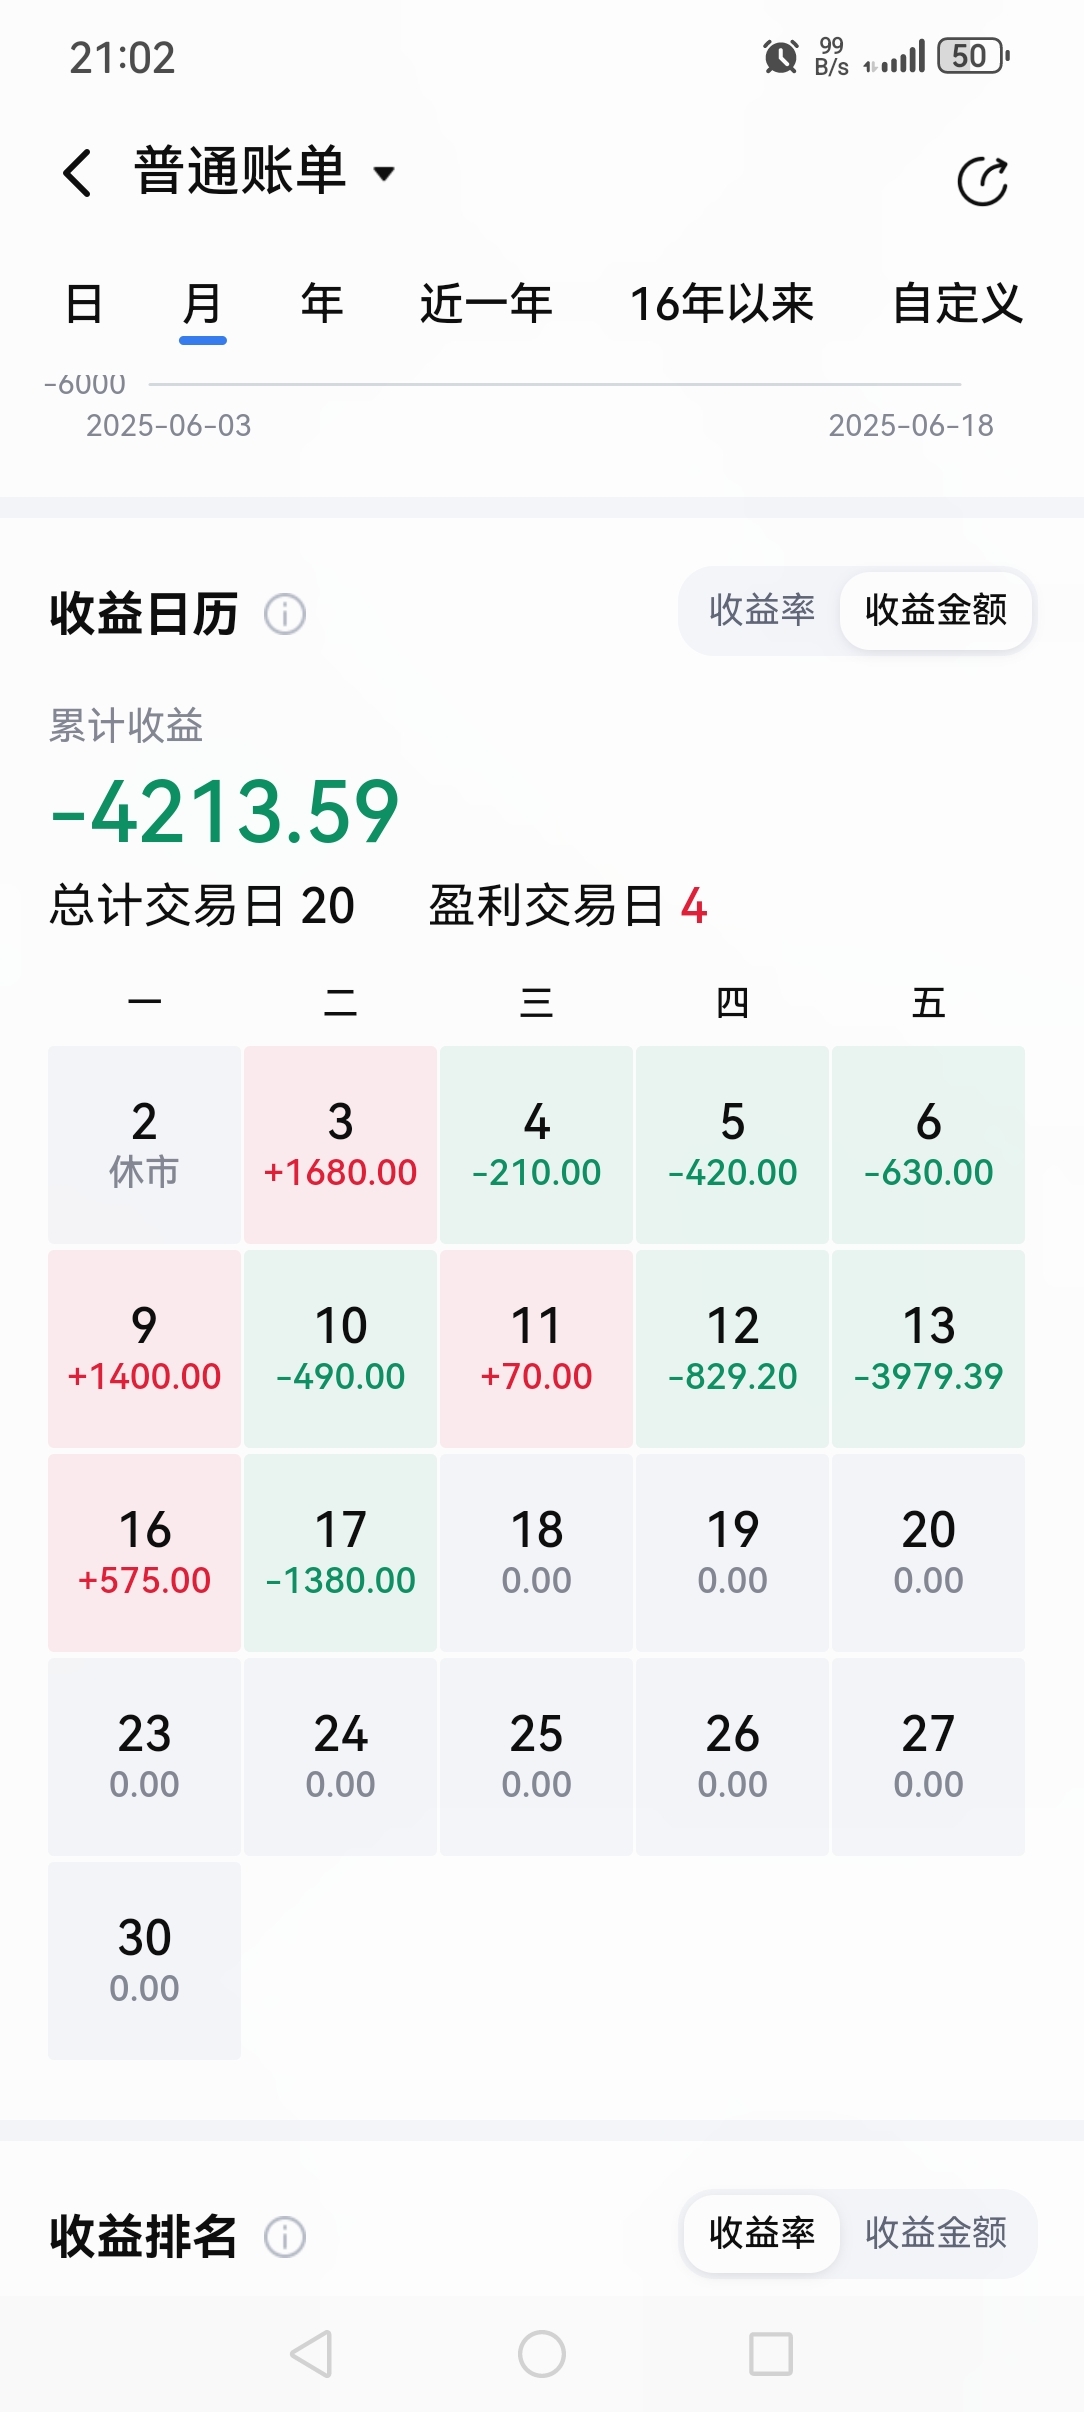Open info icon beside 收益日历
The height and width of the screenshot is (2412, 1084).
coord(285,614)
